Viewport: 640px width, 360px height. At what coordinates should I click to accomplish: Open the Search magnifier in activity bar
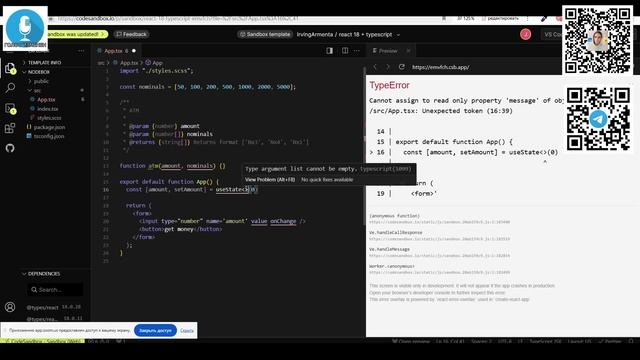coord(10,88)
